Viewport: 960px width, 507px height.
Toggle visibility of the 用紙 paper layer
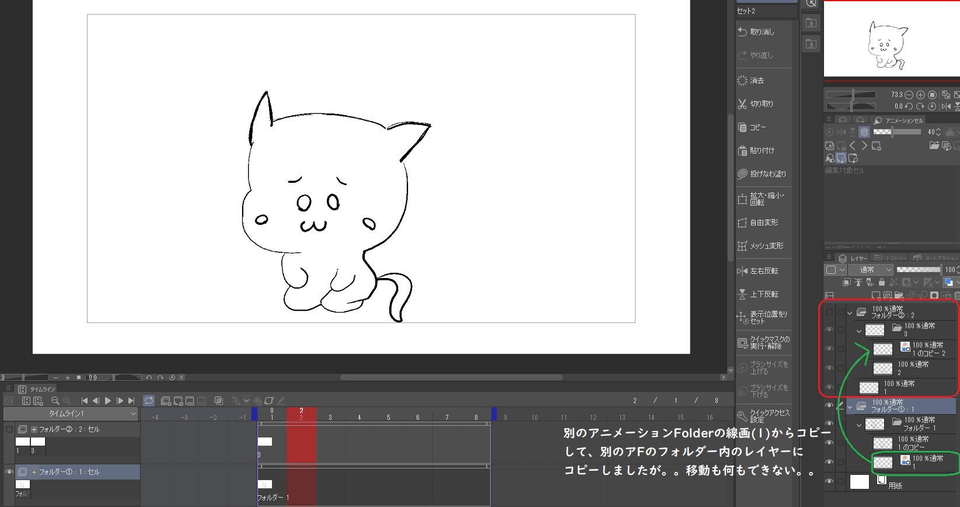(829, 482)
